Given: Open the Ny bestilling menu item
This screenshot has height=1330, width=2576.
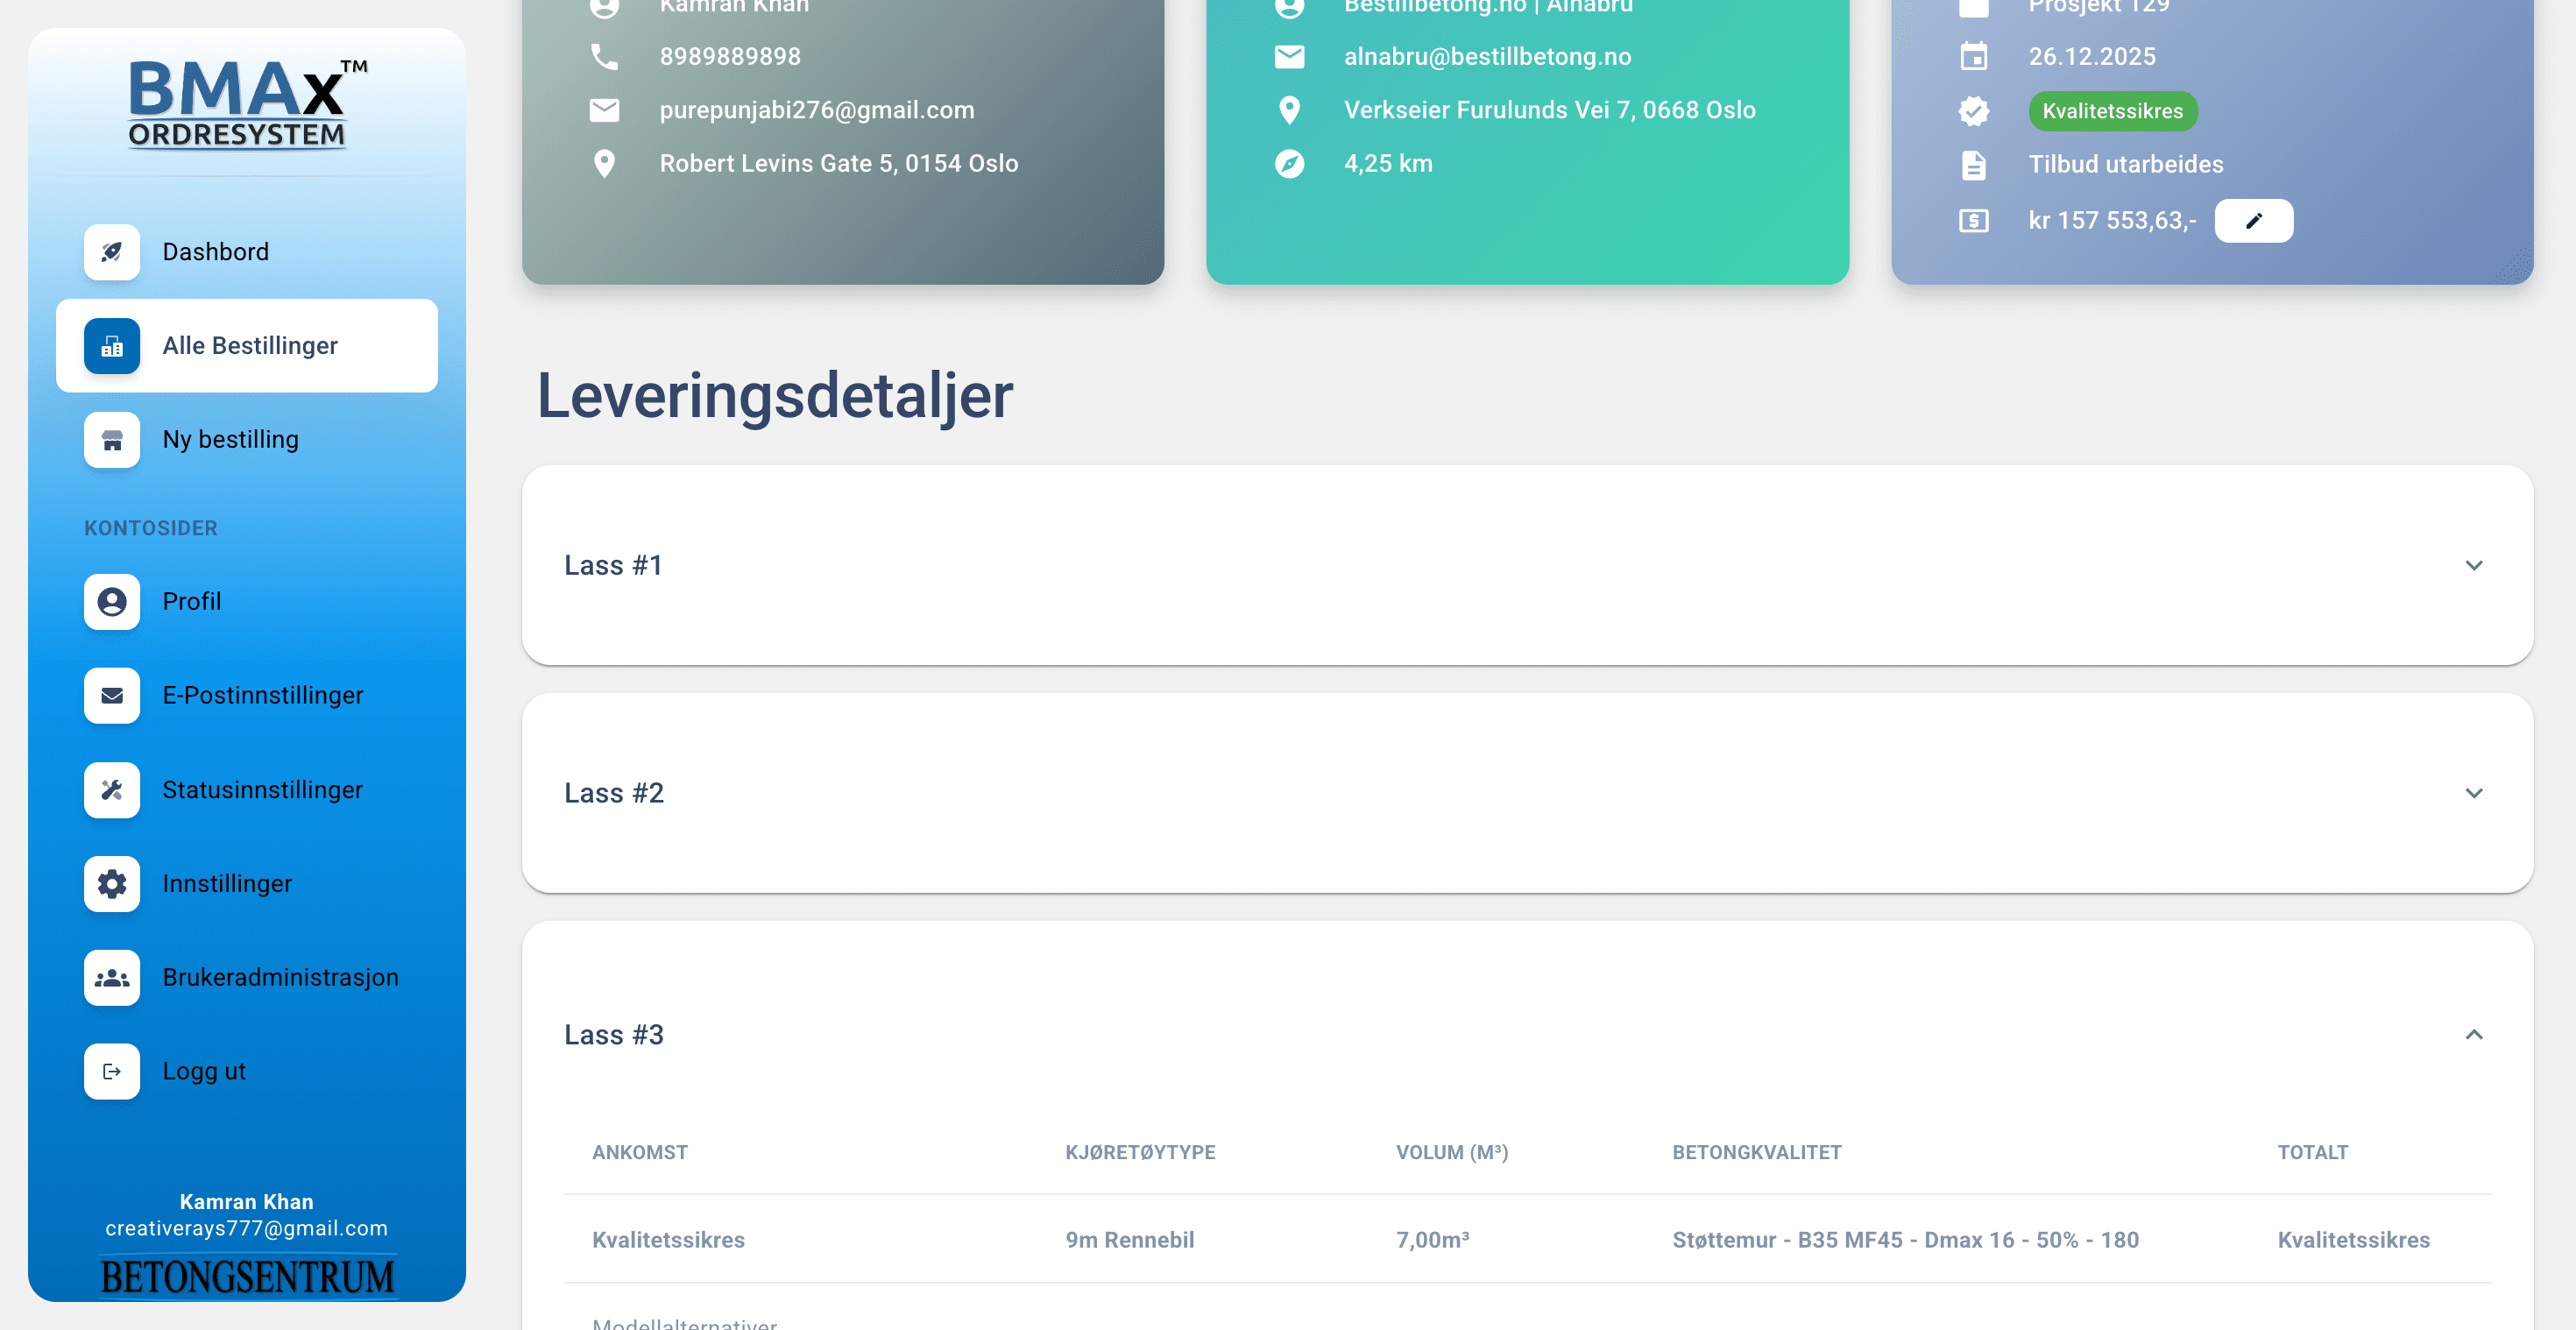Looking at the screenshot, I should click(x=230, y=440).
